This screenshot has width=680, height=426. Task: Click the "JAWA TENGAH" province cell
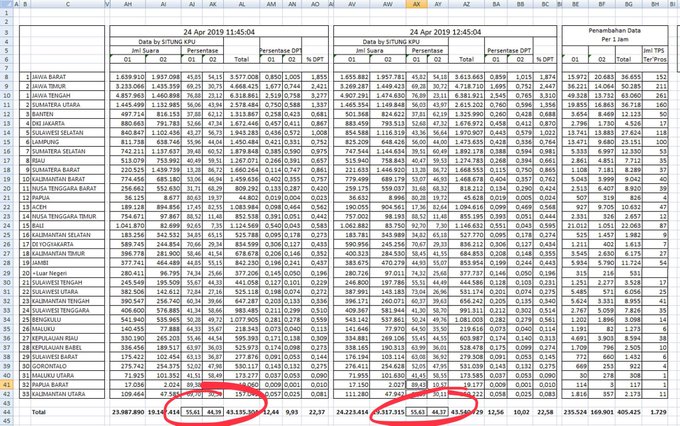pyautogui.click(x=68, y=95)
